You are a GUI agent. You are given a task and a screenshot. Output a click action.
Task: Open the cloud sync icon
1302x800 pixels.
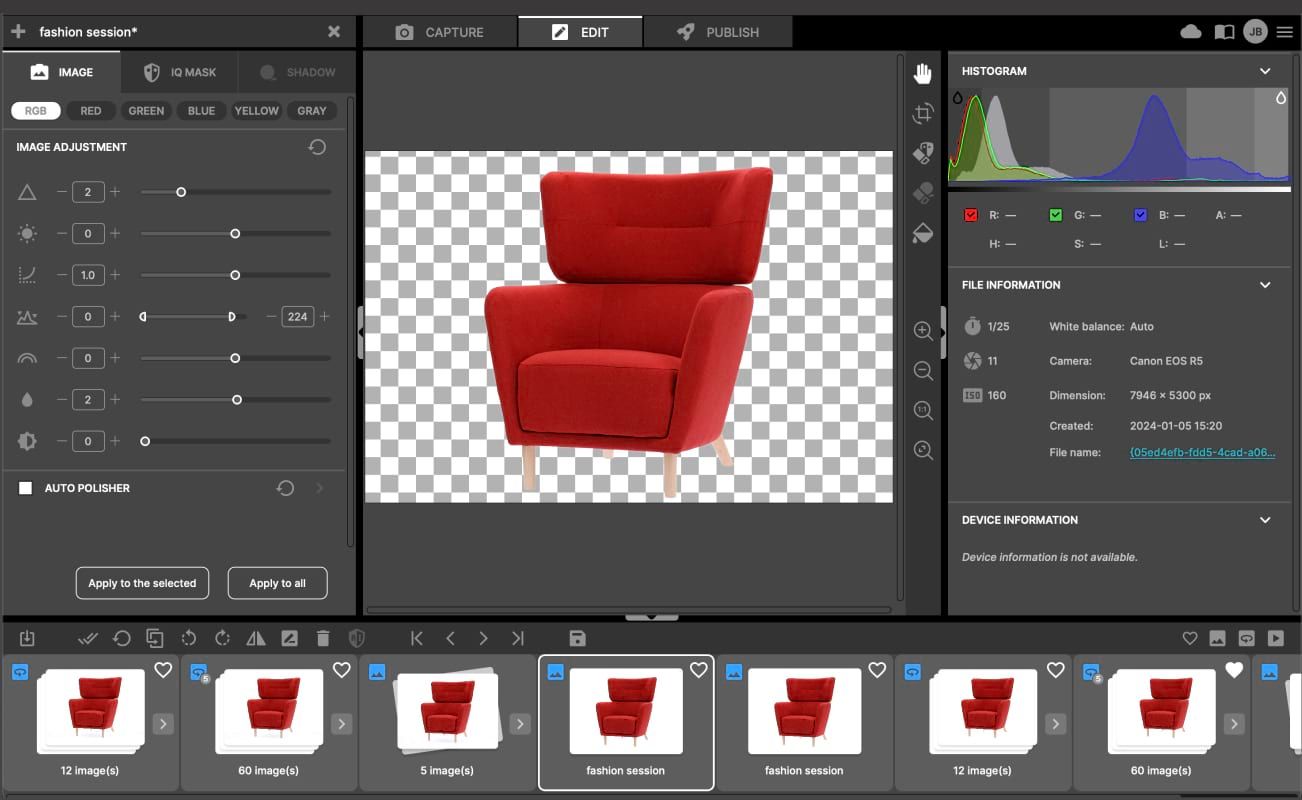point(1191,32)
